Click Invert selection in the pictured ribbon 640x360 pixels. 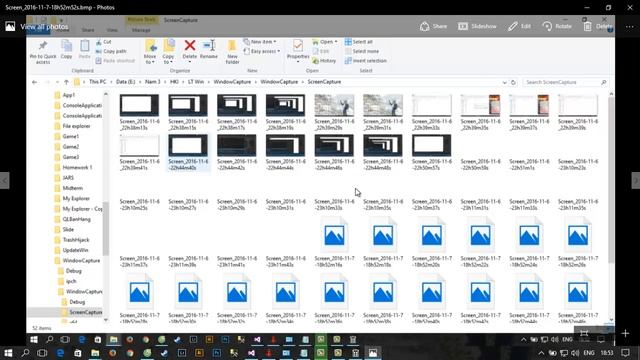pos(366,61)
